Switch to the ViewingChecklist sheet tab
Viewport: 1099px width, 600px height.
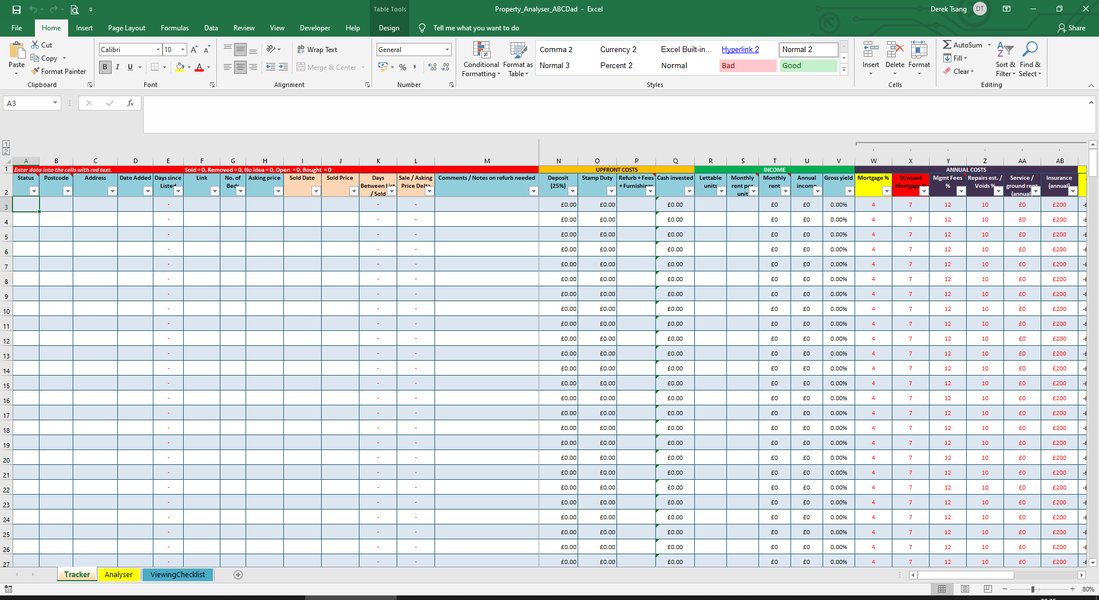[x=177, y=575]
